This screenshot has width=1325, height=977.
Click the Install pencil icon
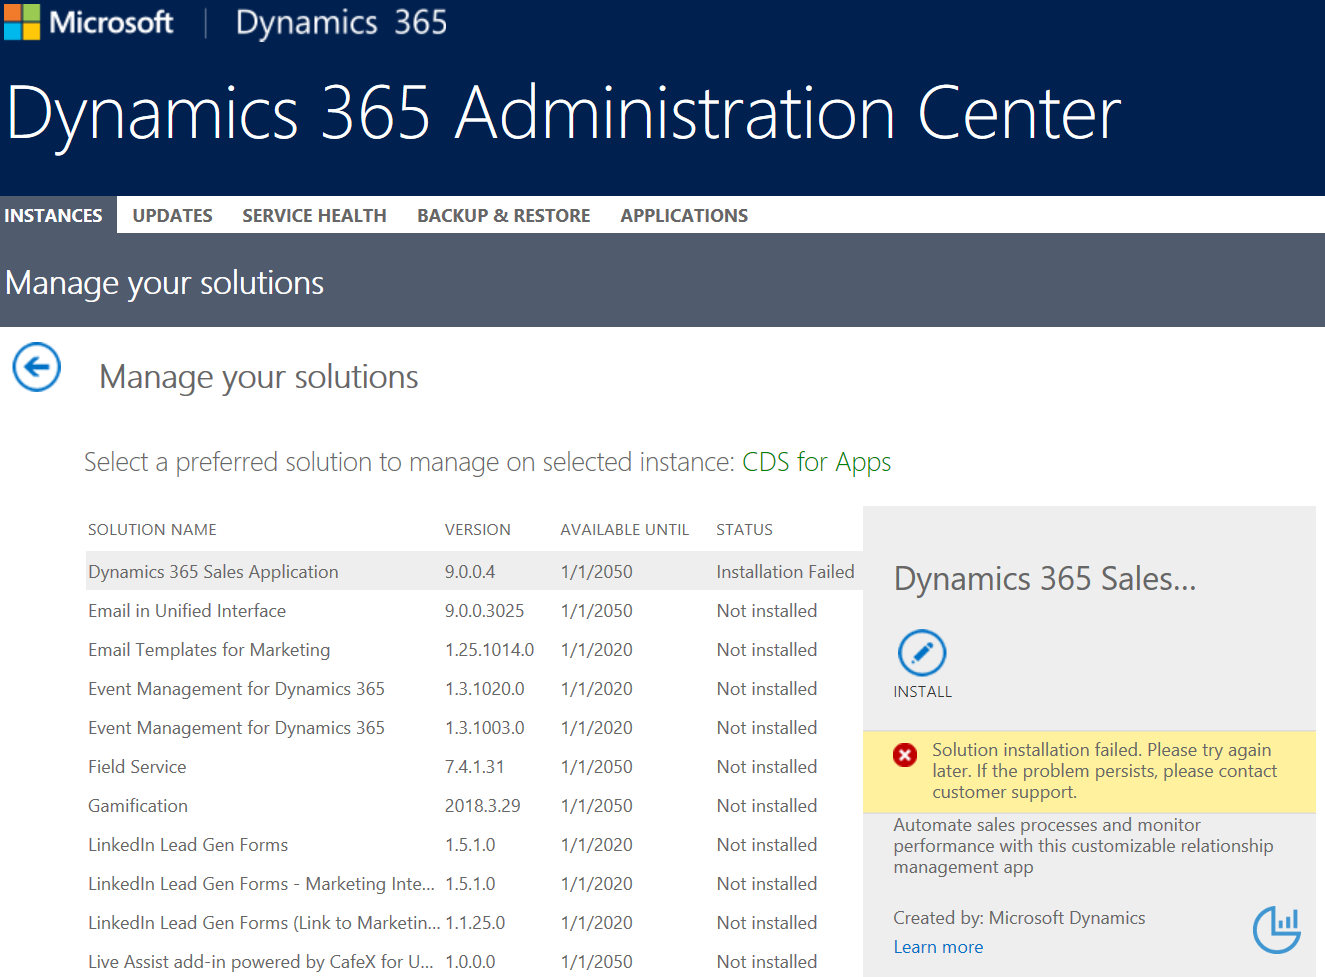[x=922, y=654]
